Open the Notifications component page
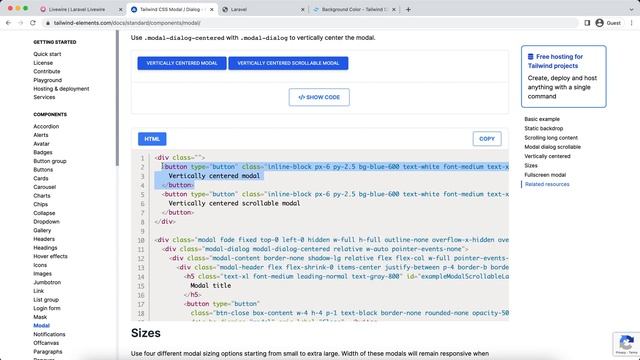640x360 pixels. pos(49,334)
